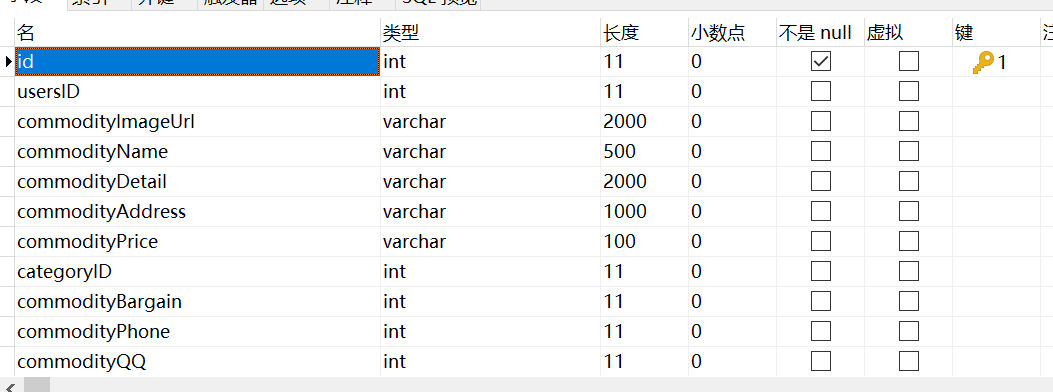1053x392 pixels.
Task: Click the empty 键 cell of usersID
Action: (996, 91)
